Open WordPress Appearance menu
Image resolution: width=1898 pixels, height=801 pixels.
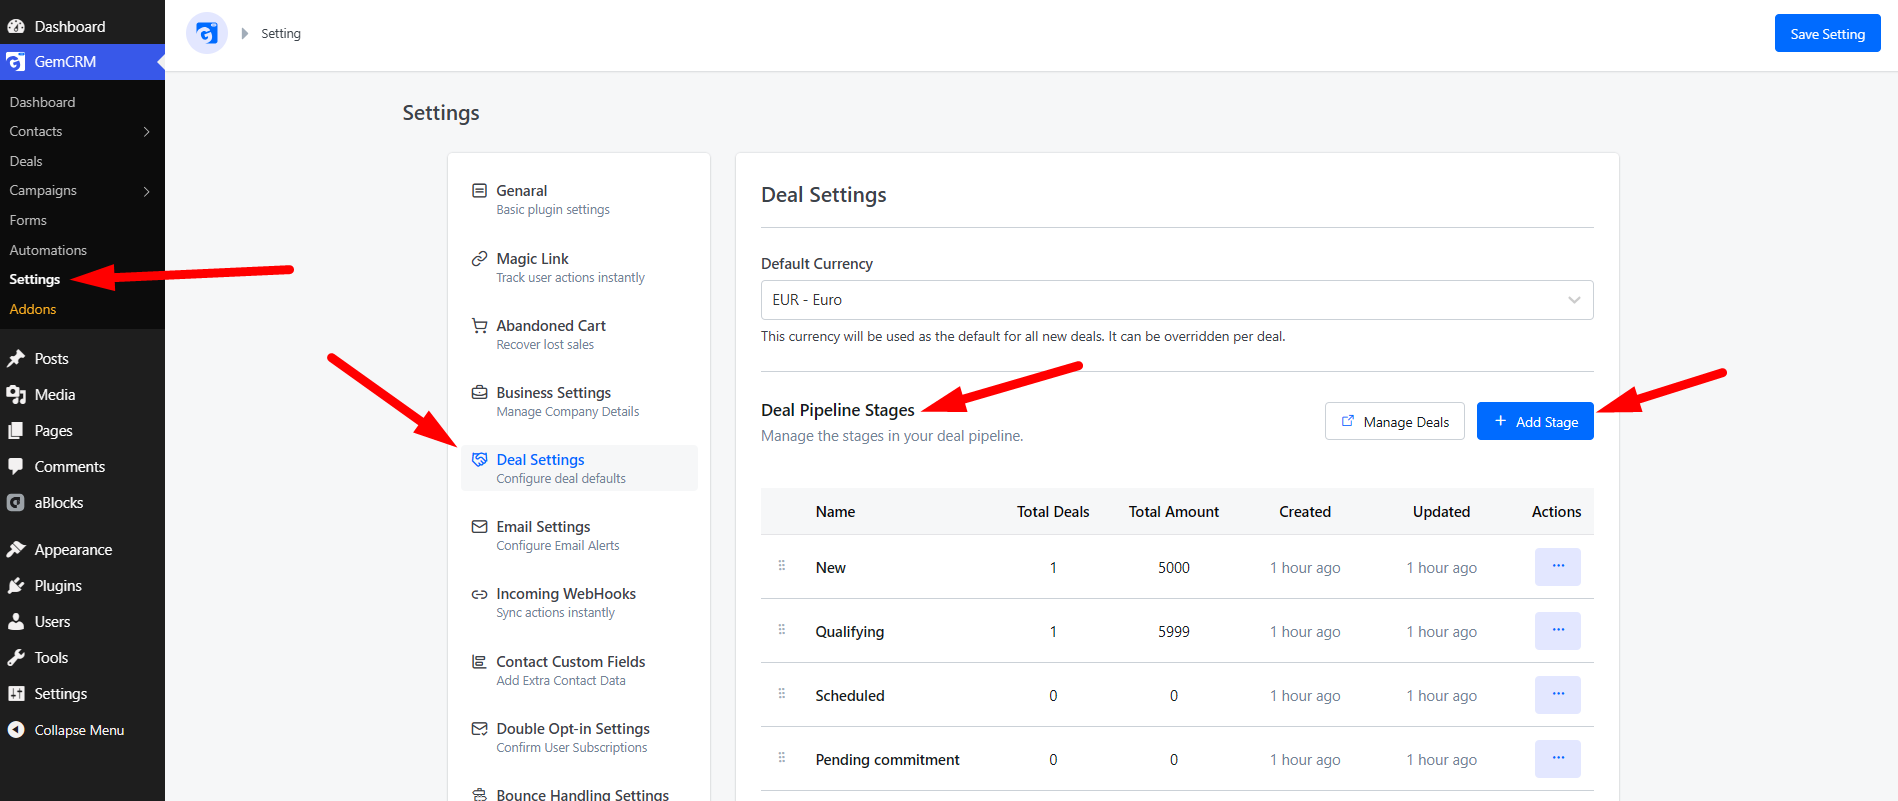point(73,550)
